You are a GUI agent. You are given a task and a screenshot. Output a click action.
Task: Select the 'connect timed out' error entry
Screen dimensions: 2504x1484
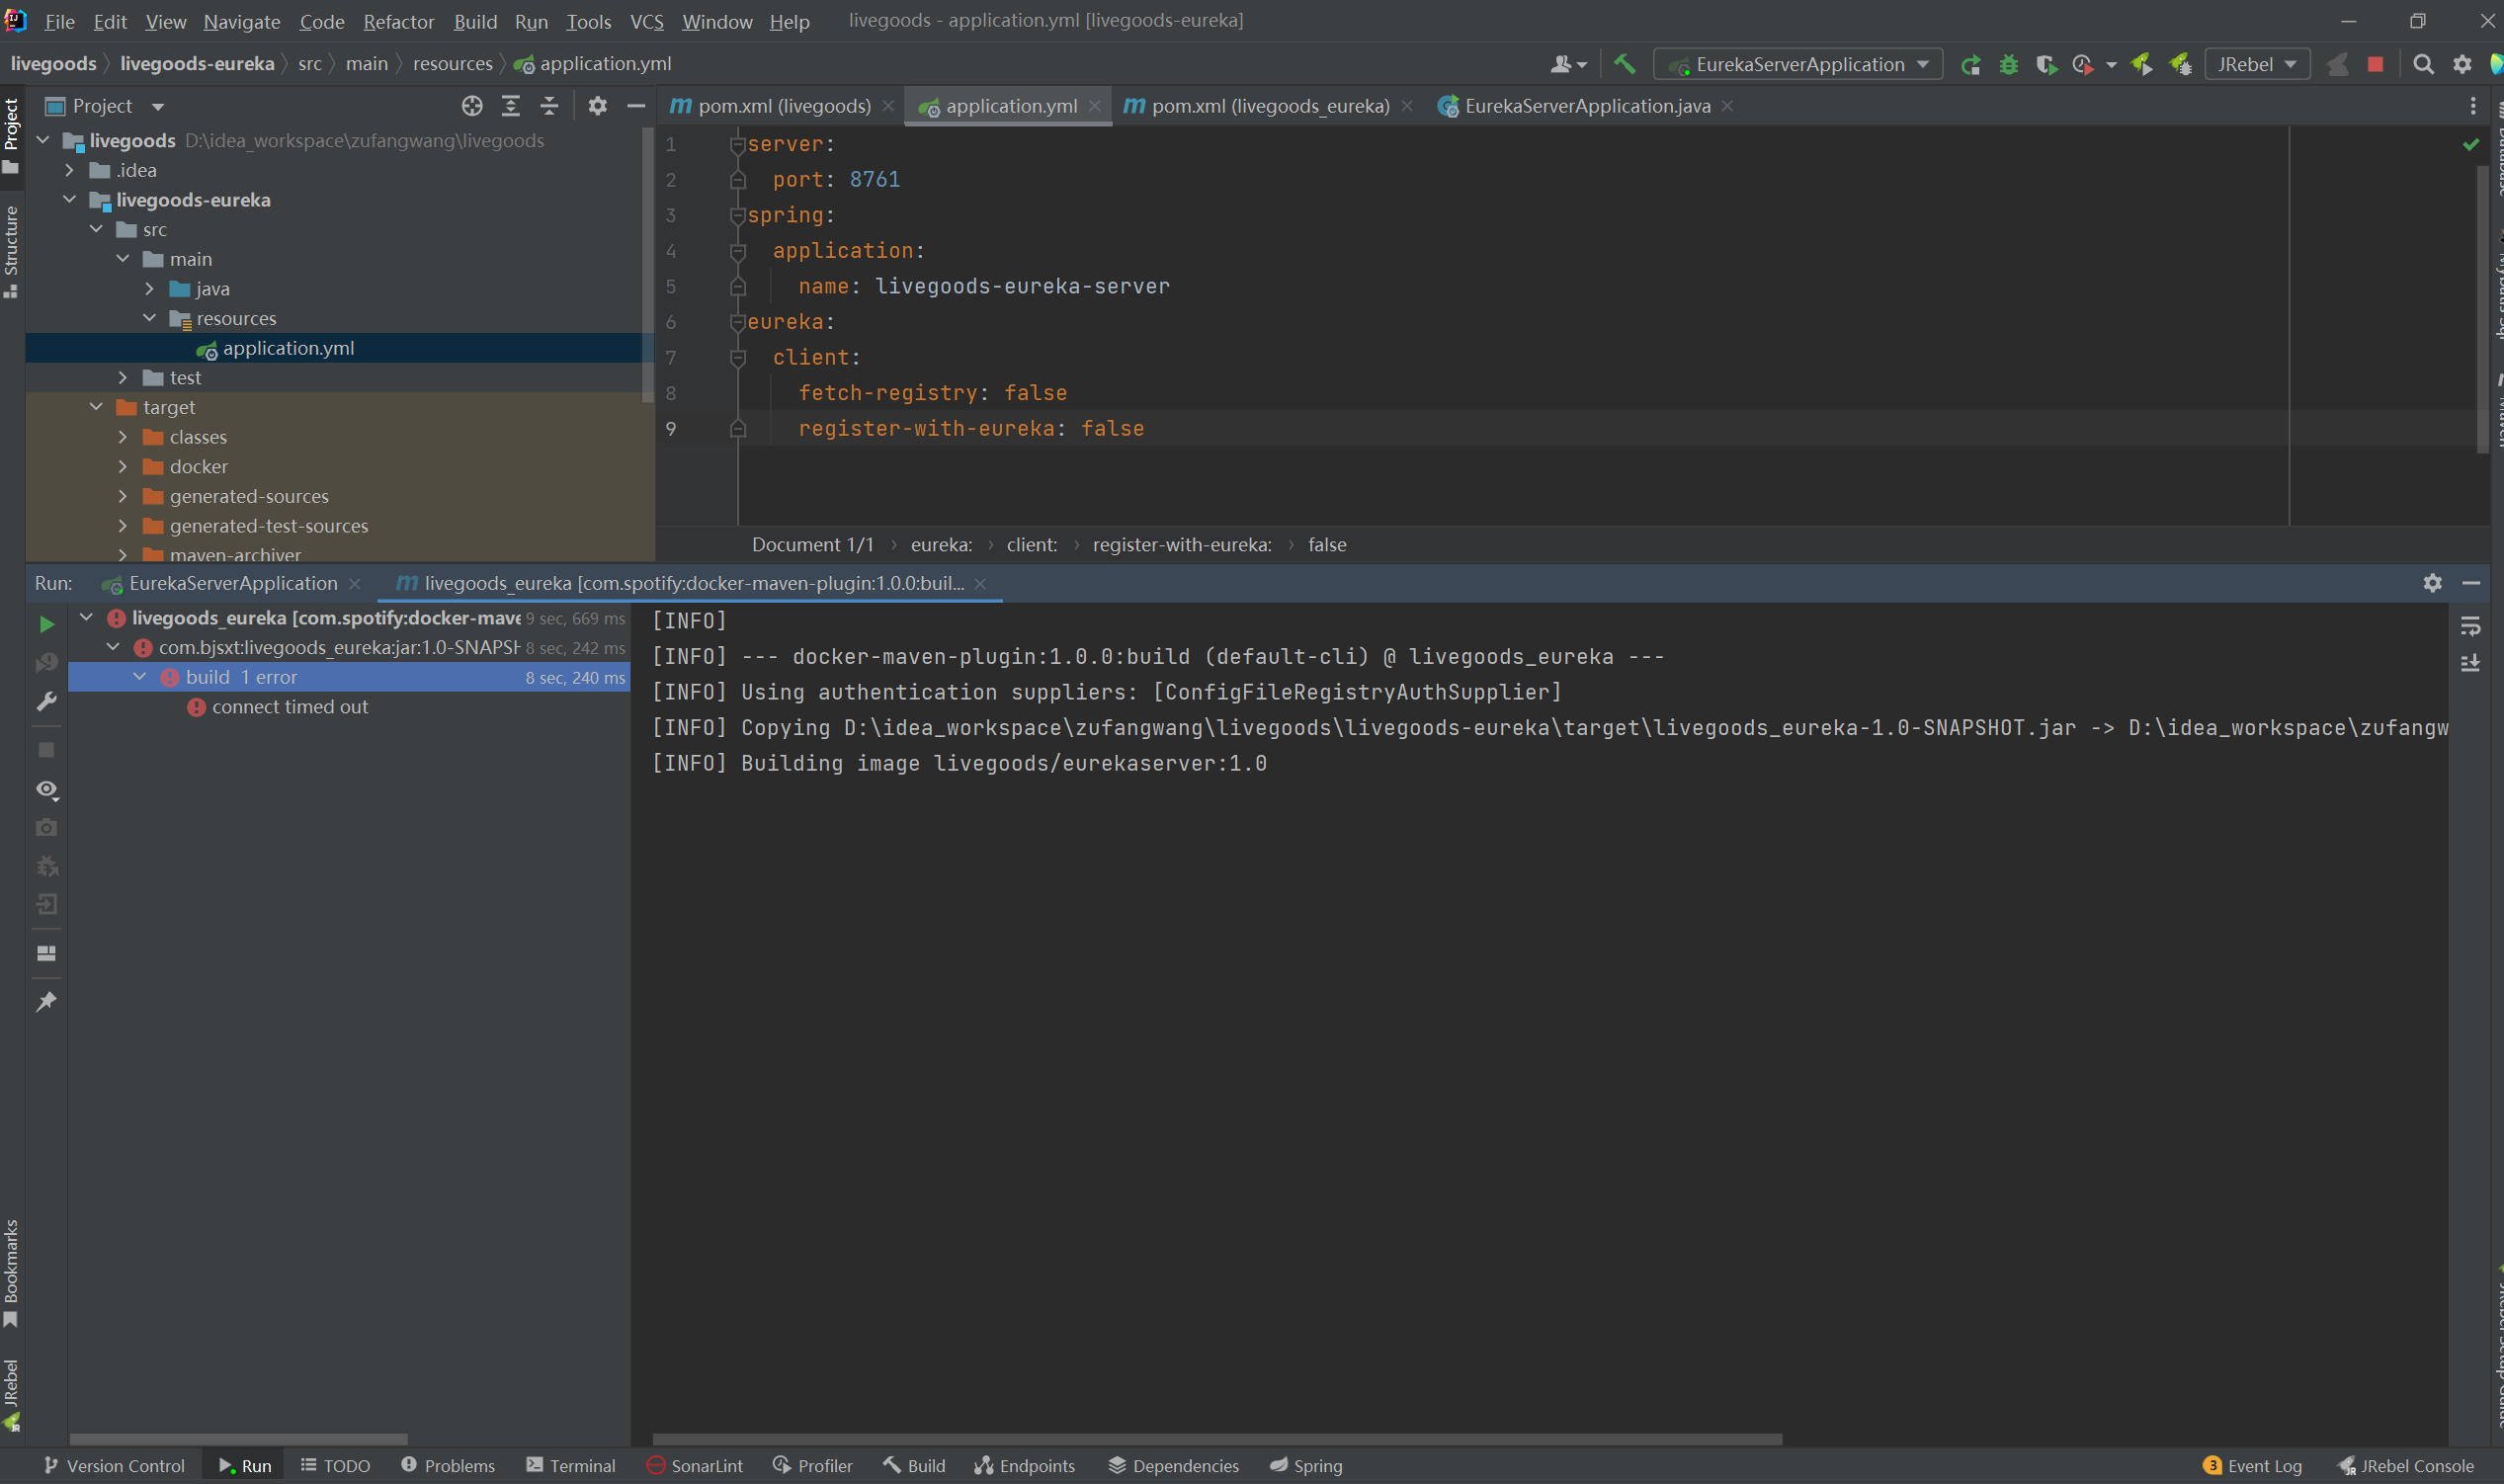290,707
